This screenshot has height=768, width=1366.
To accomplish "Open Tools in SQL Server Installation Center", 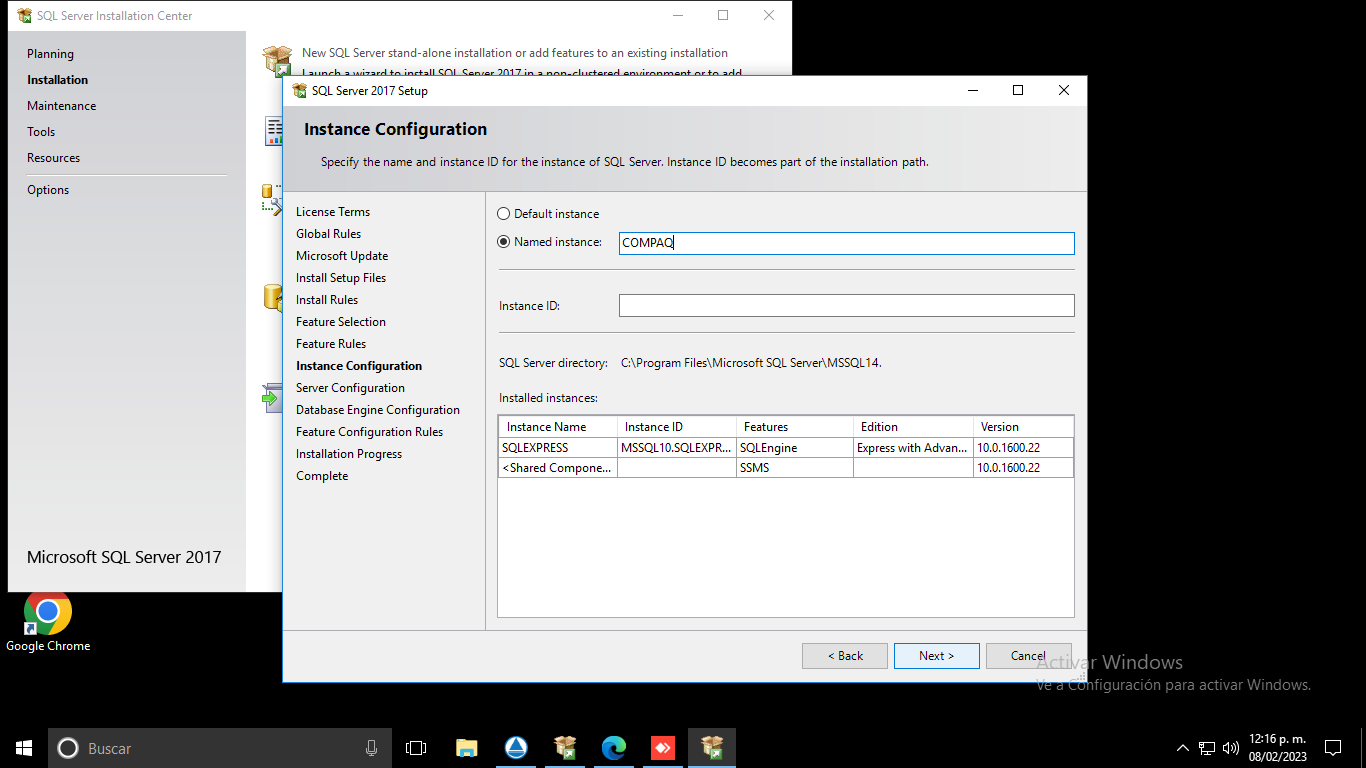I will (41, 132).
